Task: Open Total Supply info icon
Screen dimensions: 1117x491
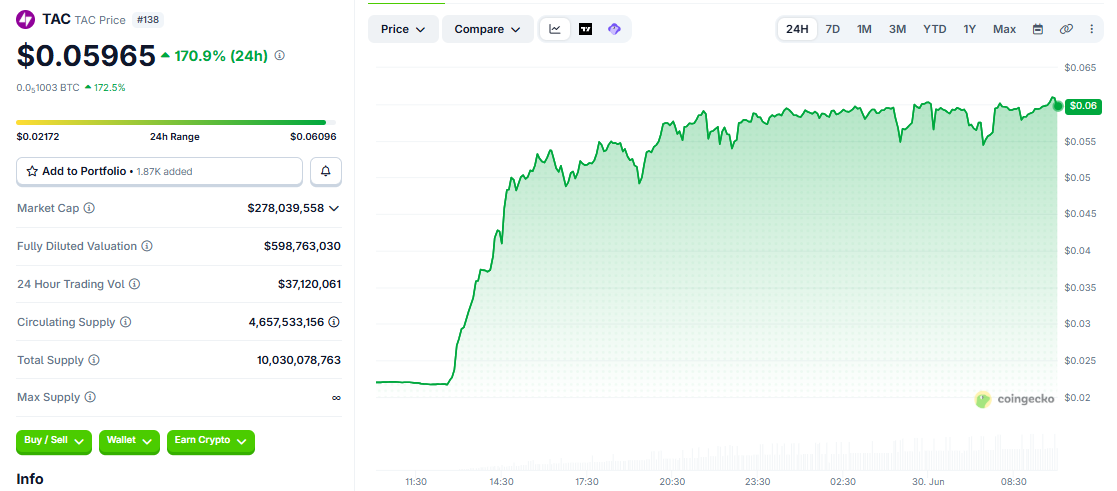Action: click(x=94, y=360)
